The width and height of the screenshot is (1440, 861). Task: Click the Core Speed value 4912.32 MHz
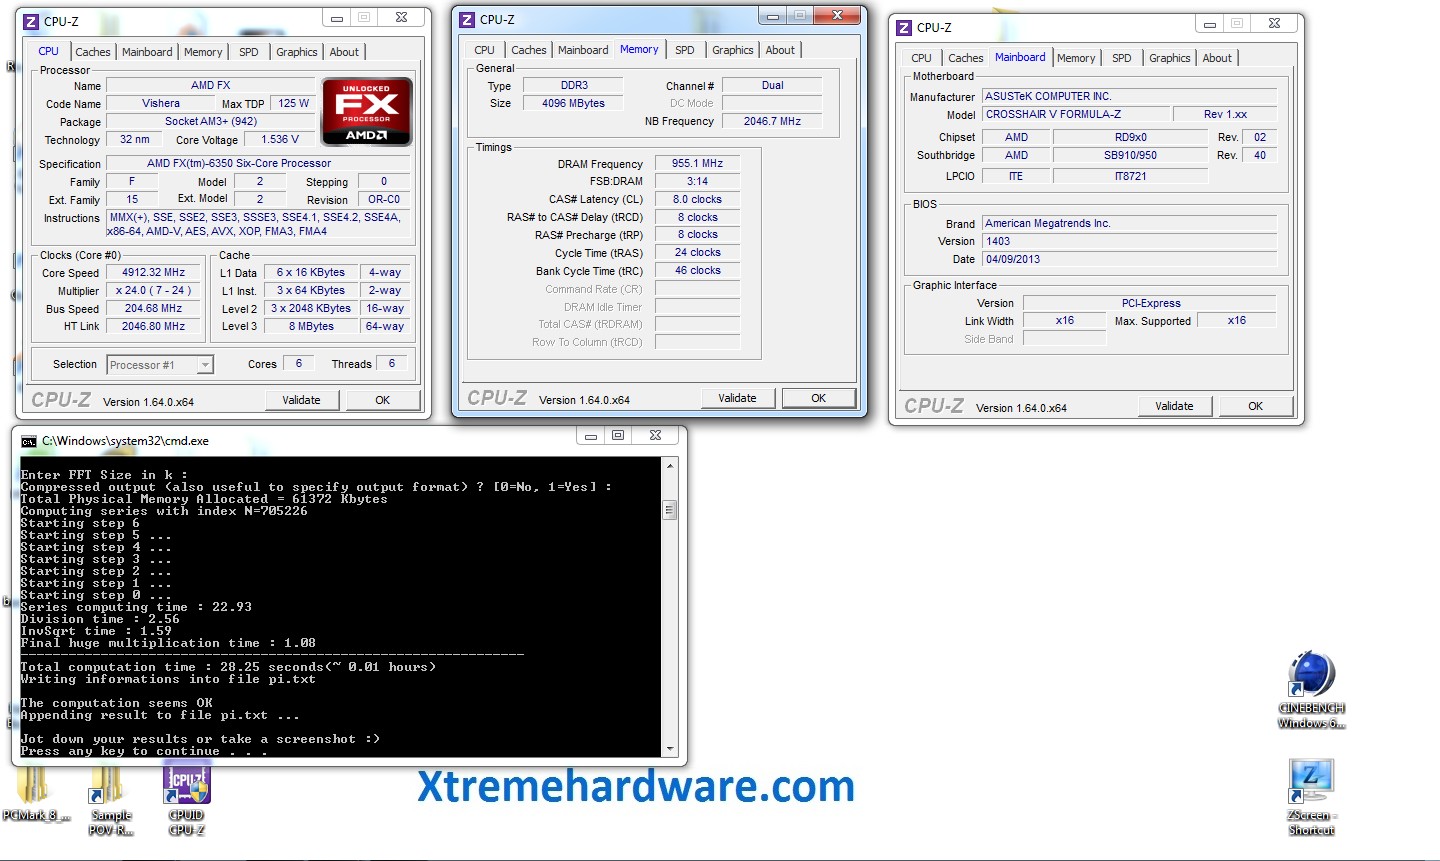(153, 272)
